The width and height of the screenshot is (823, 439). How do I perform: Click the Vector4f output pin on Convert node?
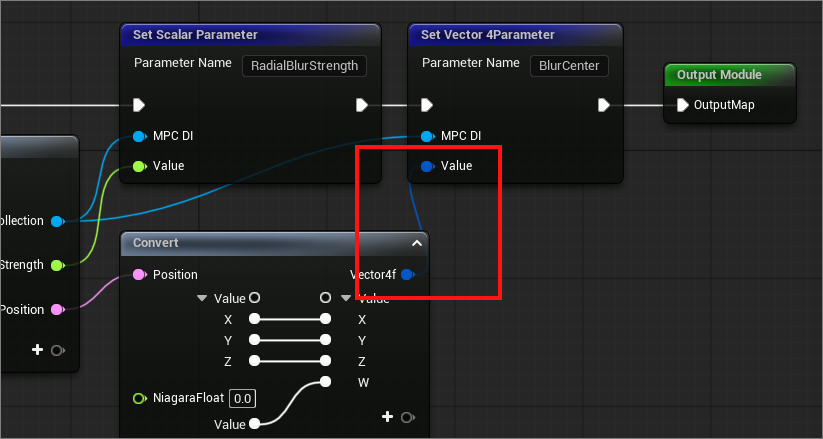[407, 274]
